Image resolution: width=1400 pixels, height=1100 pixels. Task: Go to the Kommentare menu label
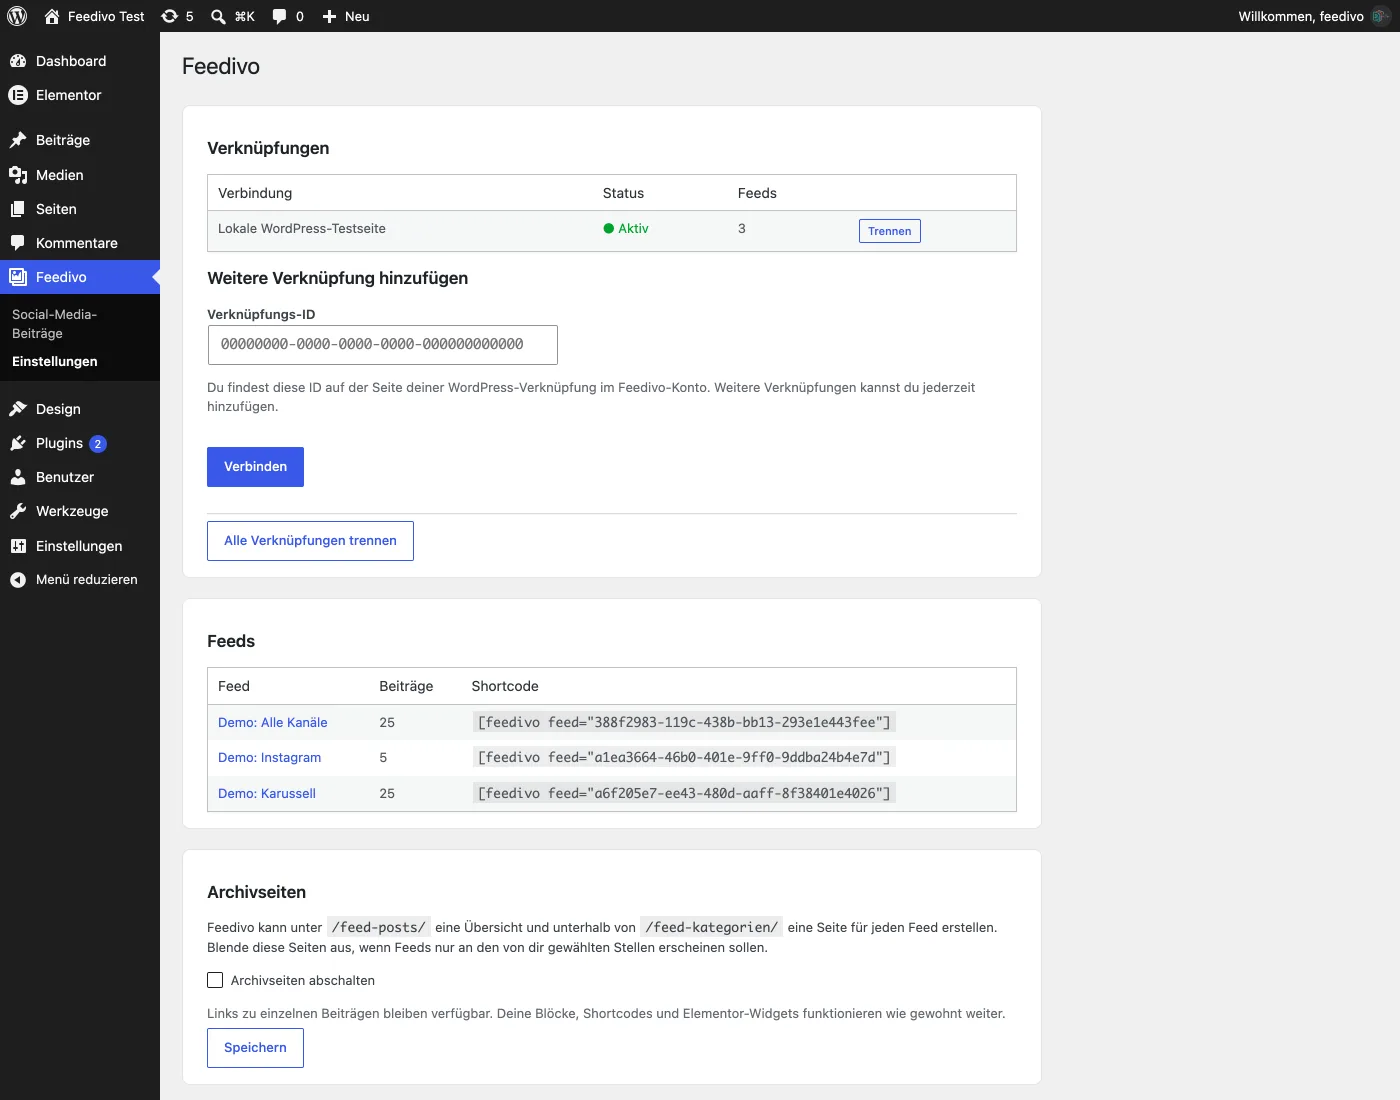click(77, 243)
